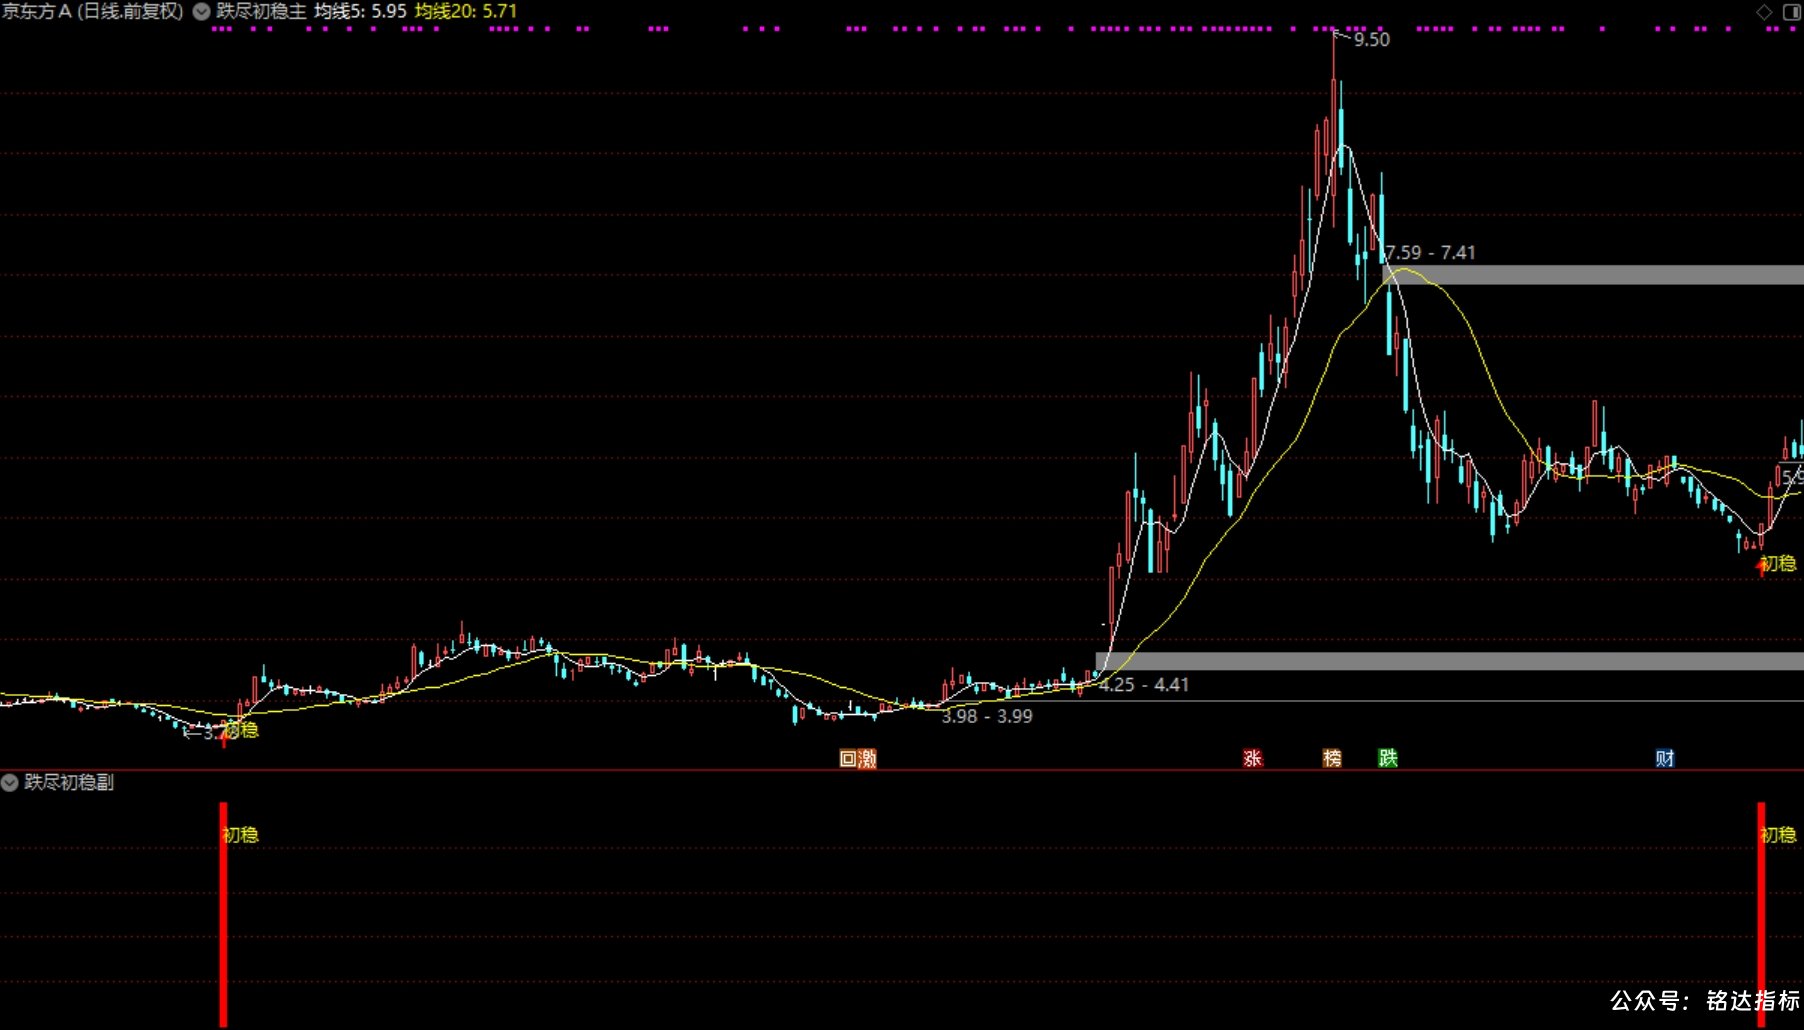
Task: Click the 激 event marker icon
Action: tap(867, 758)
